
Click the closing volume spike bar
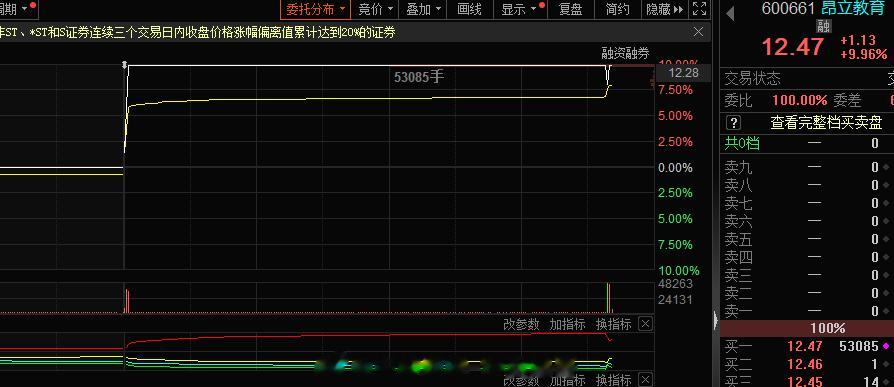pos(608,298)
